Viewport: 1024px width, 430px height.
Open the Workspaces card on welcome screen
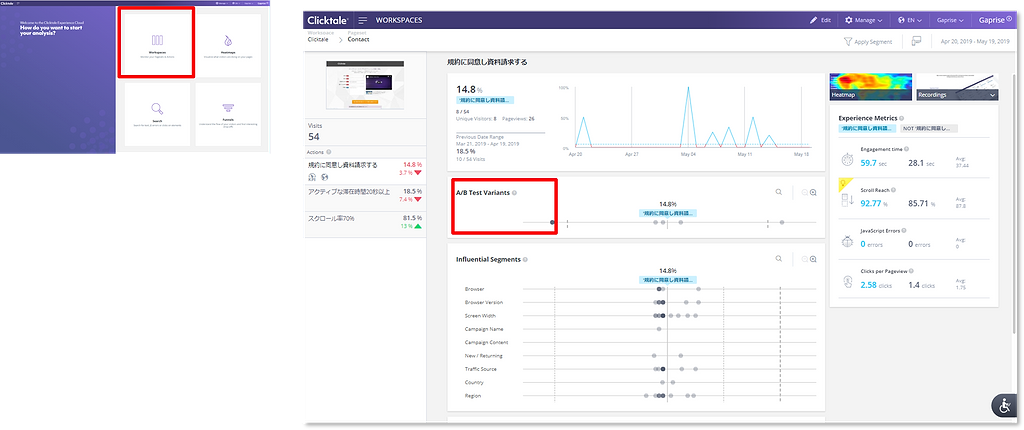pos(156,43)
